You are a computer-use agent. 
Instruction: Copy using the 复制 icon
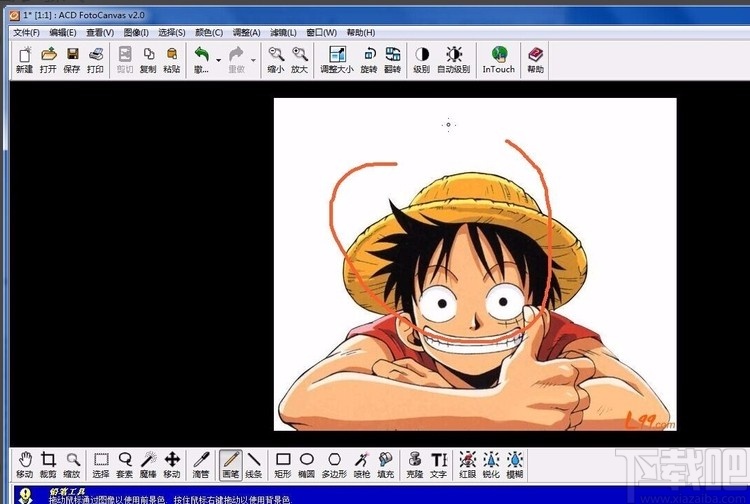(148, 60)
